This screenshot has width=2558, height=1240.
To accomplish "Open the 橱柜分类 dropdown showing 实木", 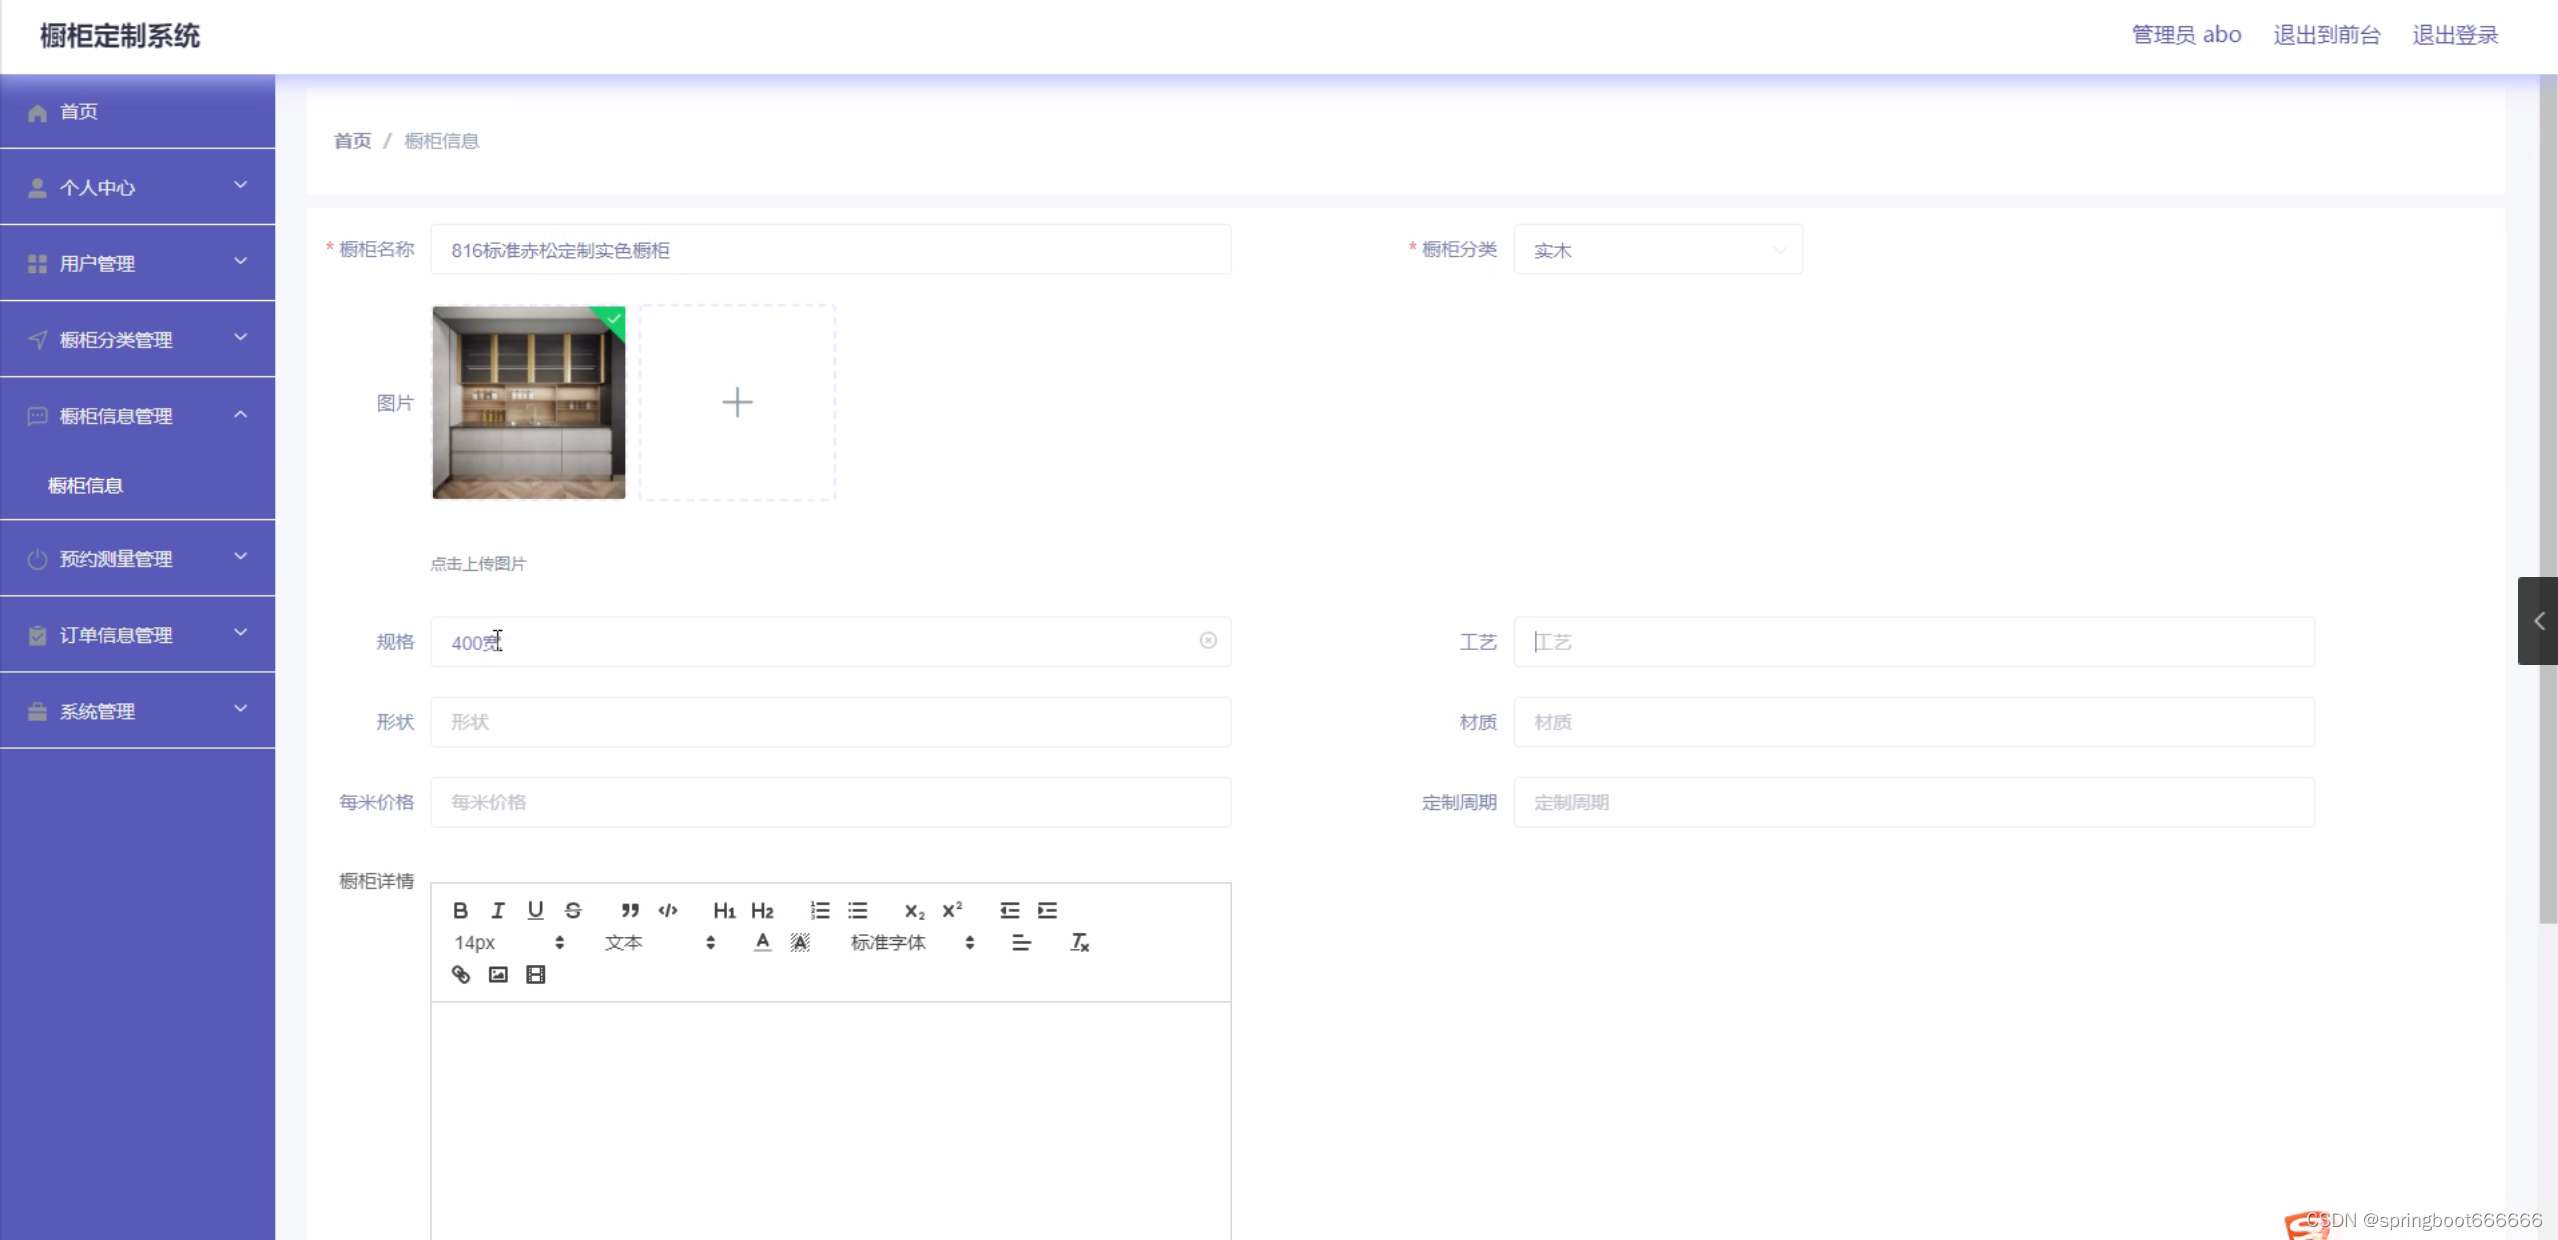I will coord(1657,250).
